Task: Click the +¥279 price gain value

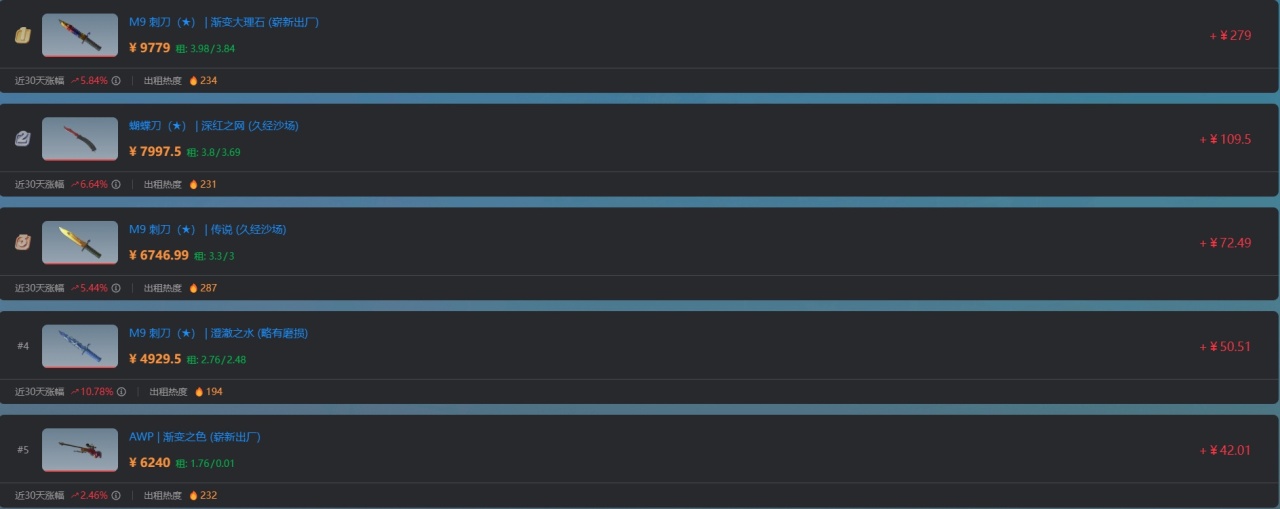Action: (x=1230, y=36)
